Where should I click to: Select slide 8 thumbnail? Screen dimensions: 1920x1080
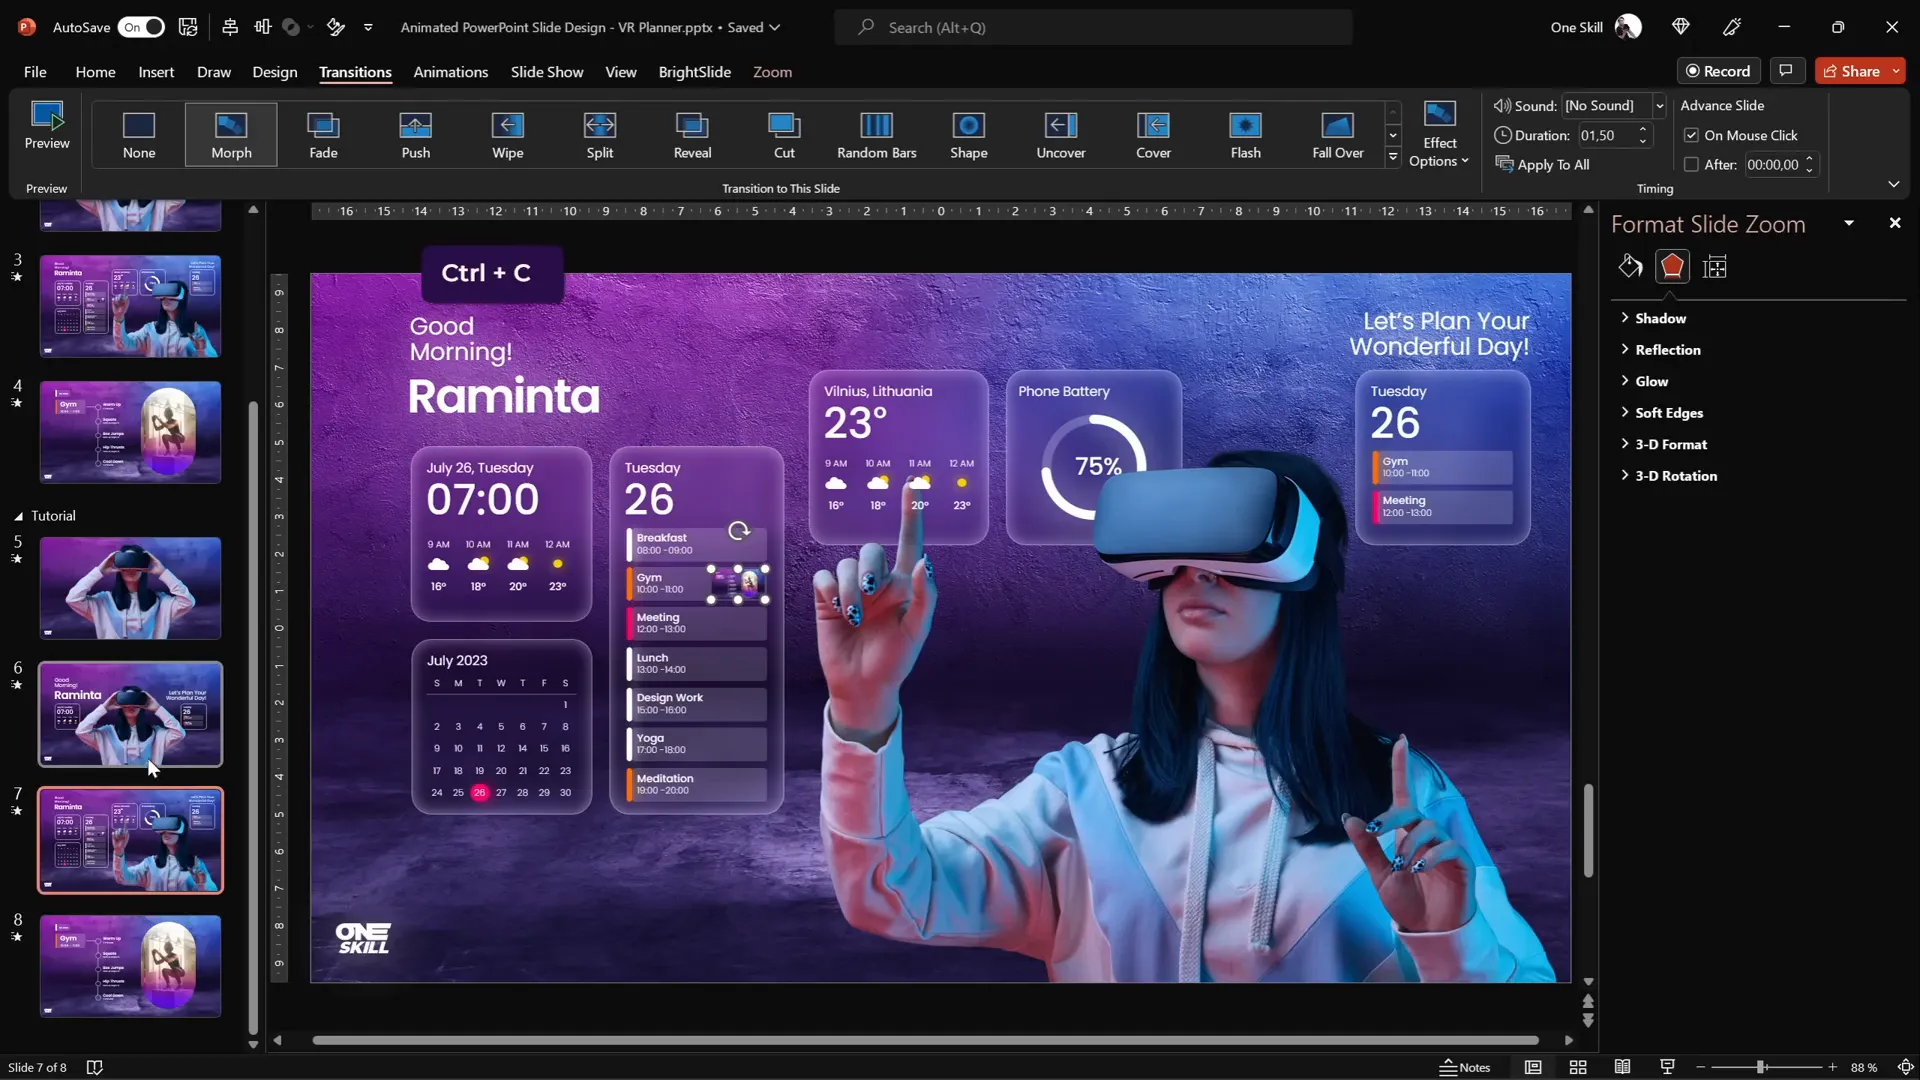click(x=131, y=966)
